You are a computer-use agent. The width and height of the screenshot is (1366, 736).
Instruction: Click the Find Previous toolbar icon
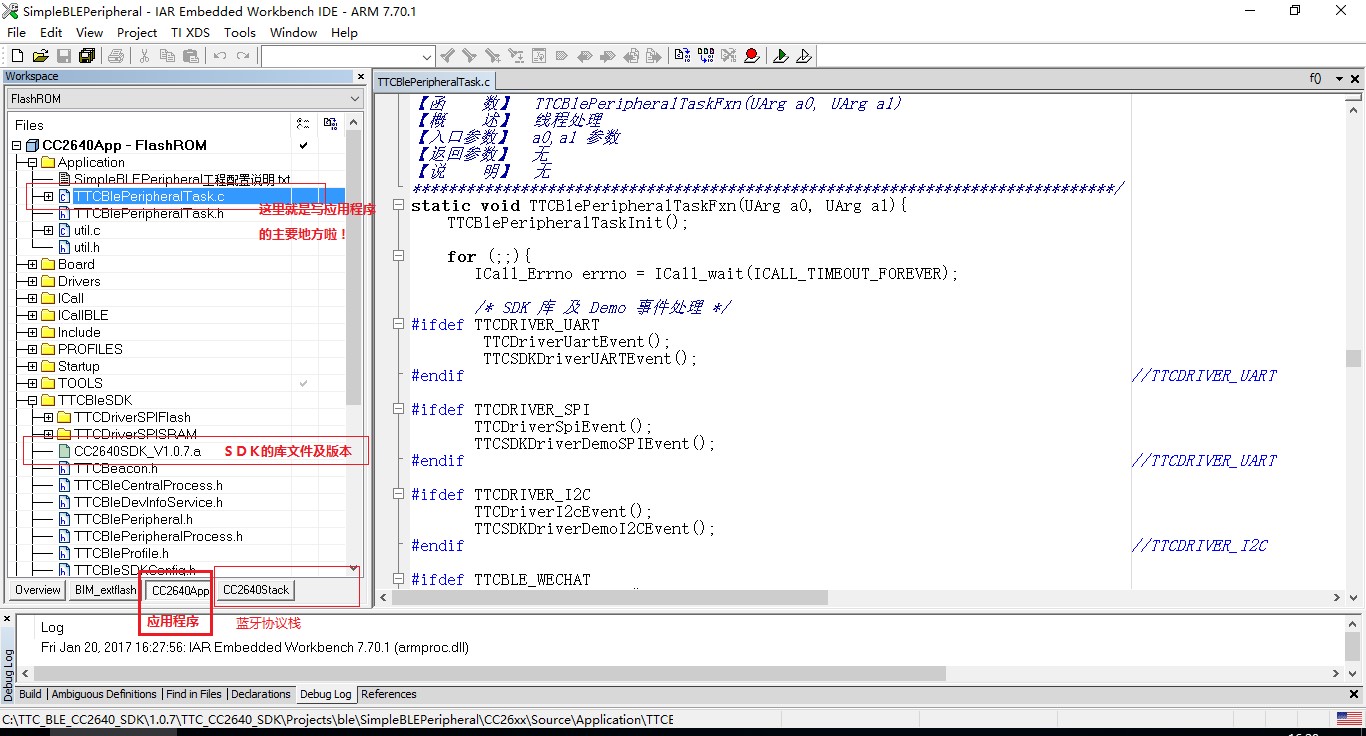click(x=447, y=56)
